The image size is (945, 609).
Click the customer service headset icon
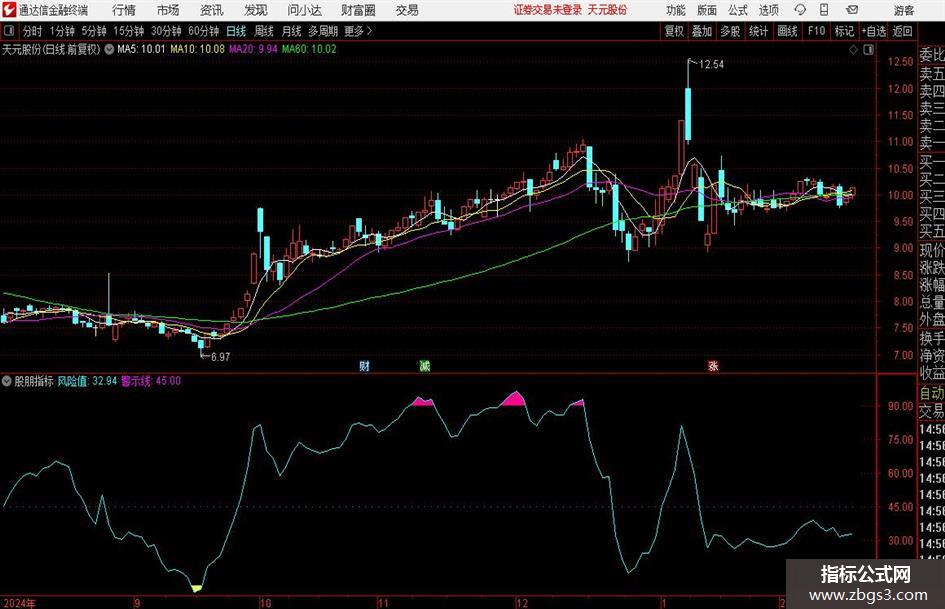(x=800, y=10)
